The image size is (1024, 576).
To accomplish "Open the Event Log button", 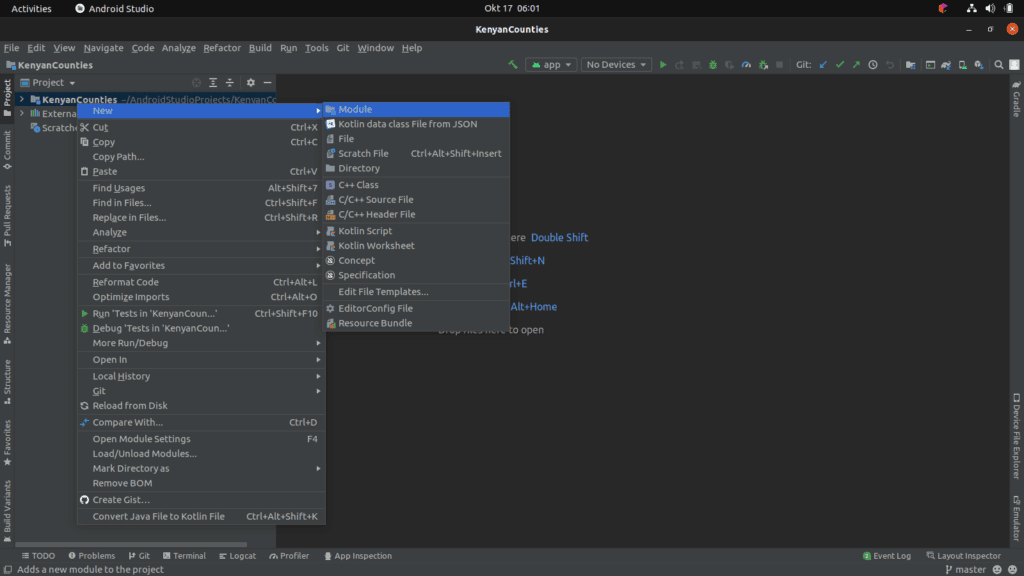I will pyautogui.click(x=886, y=556).
